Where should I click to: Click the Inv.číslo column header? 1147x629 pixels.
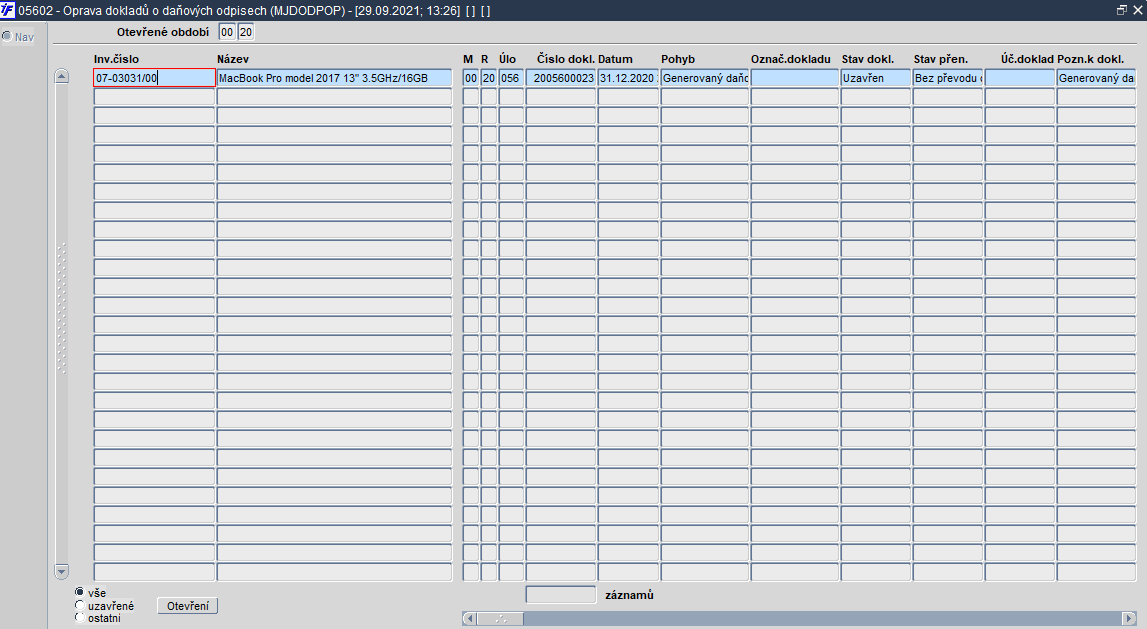pyautogui.click(x=116, y=59)
